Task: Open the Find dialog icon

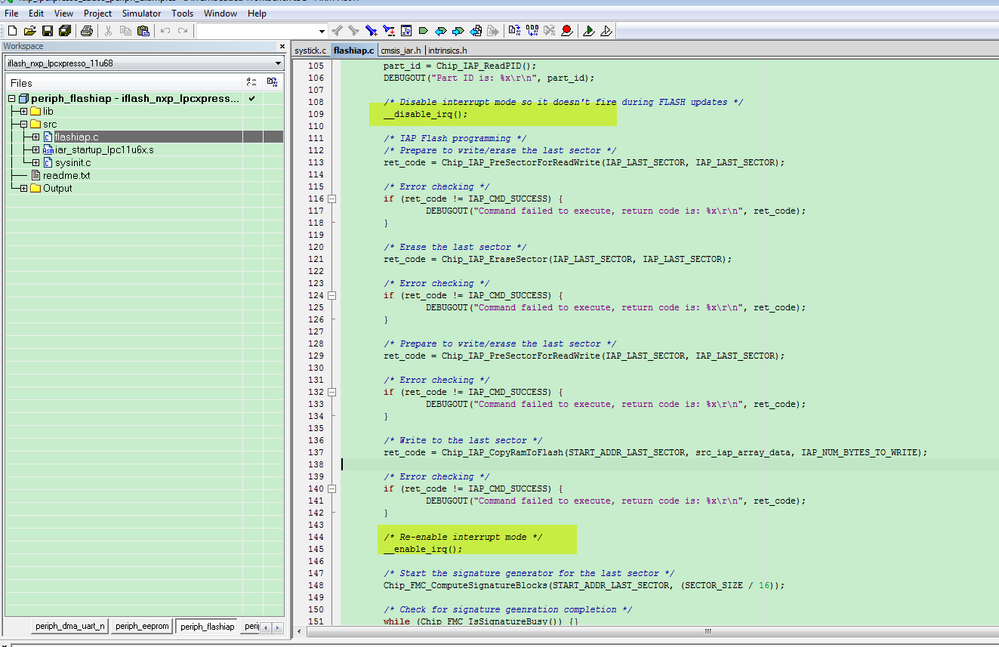Action: pyautogui.click(x=371, y=31)
